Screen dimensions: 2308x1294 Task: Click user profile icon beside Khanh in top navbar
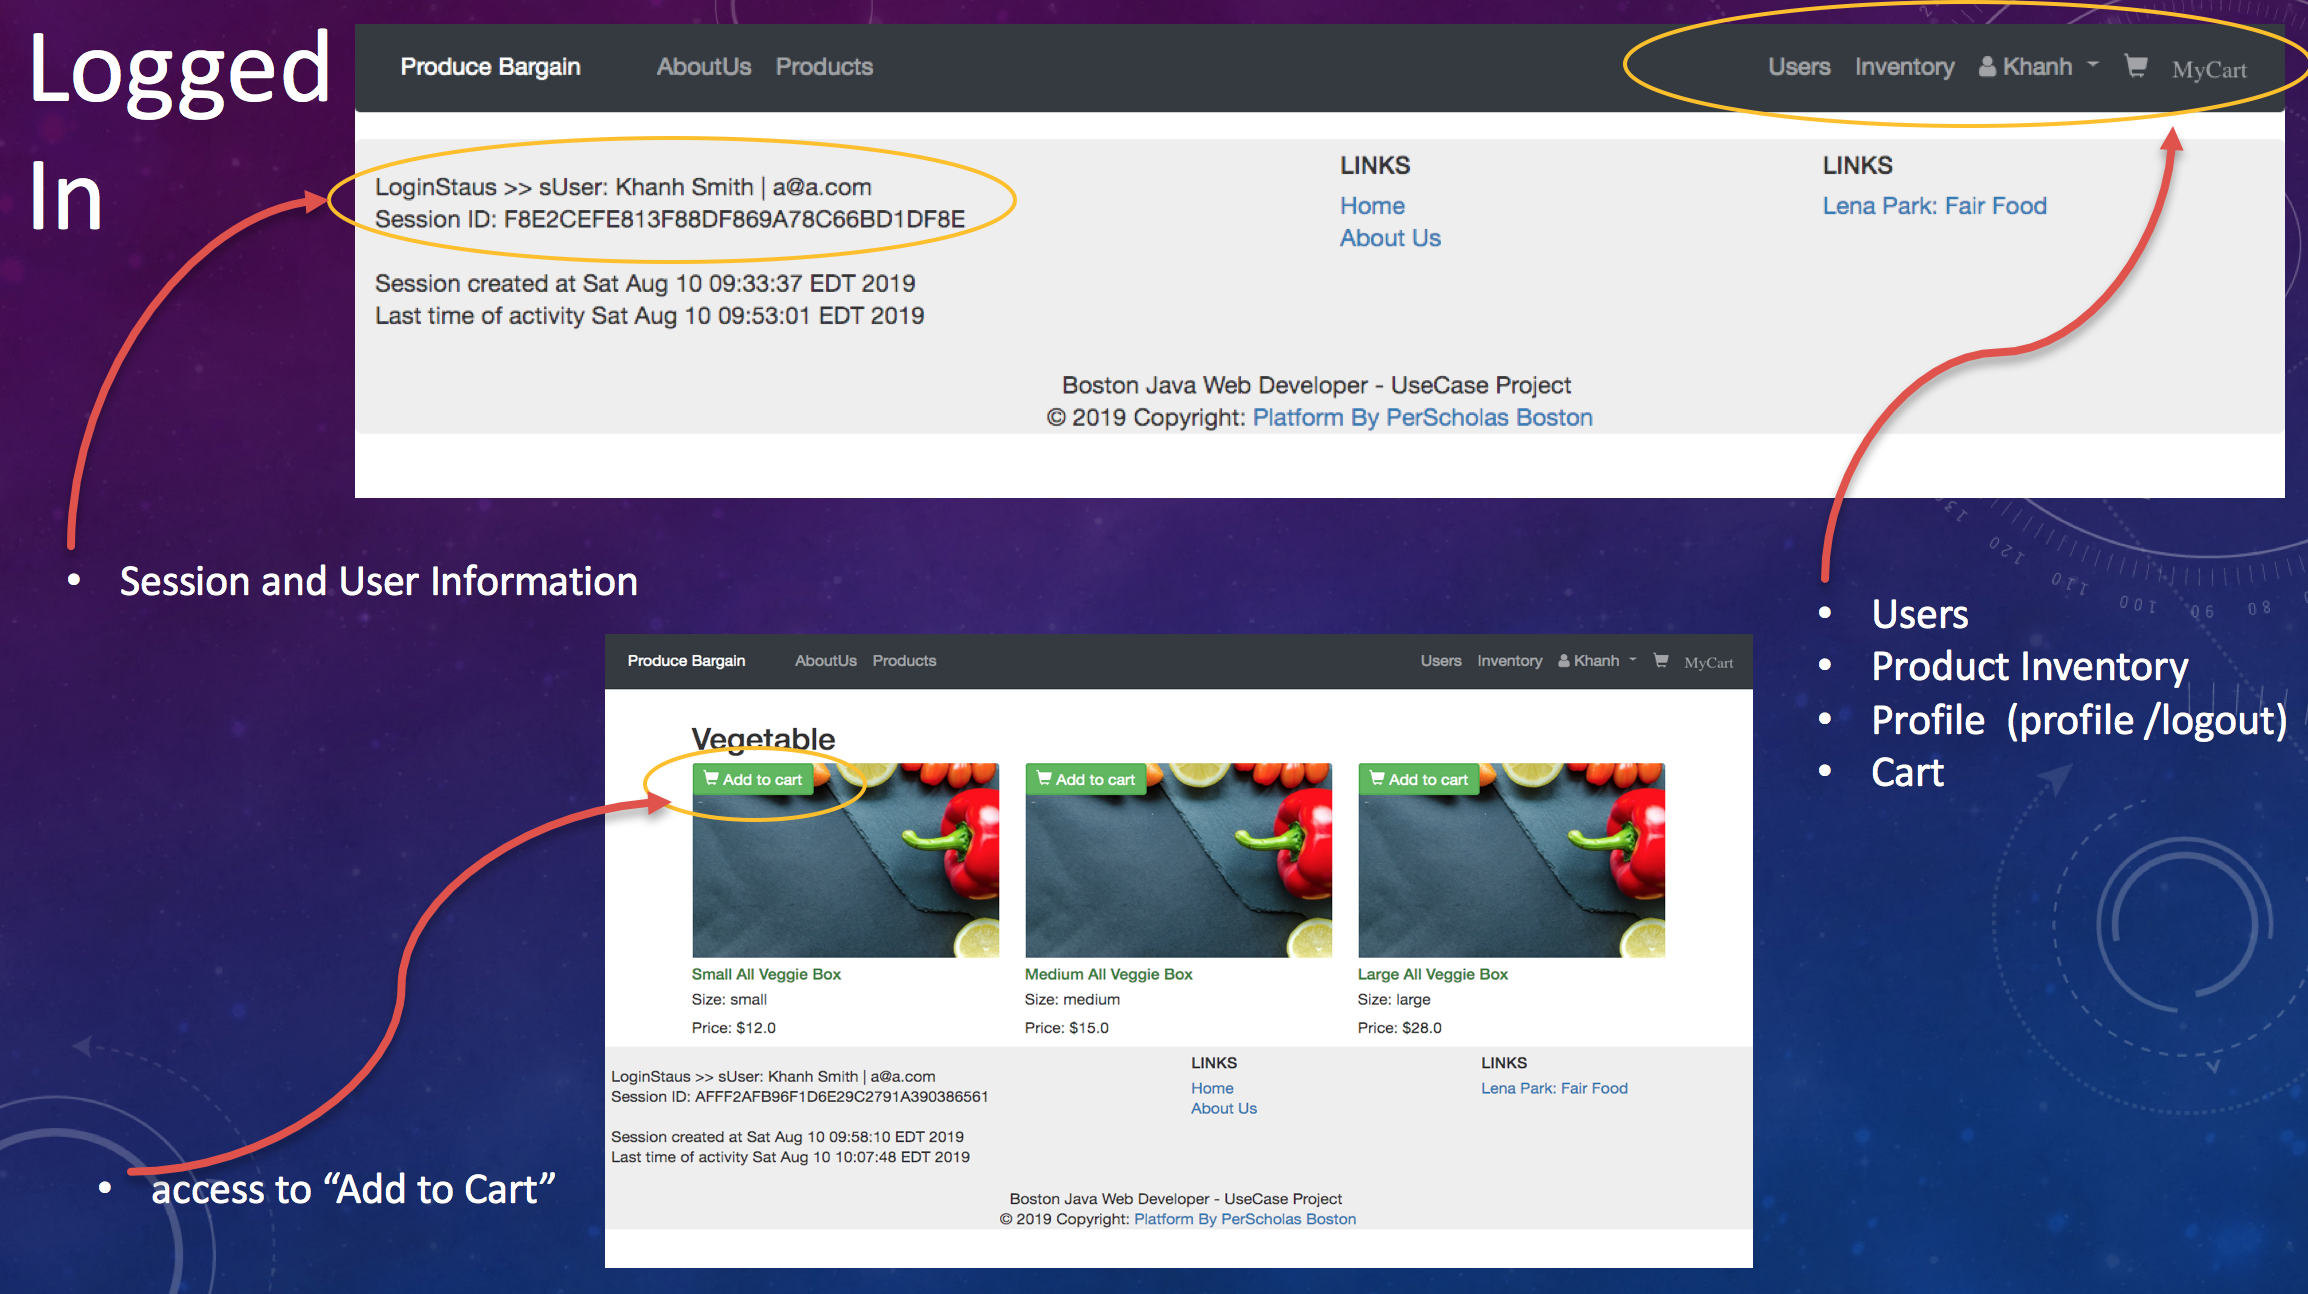[x=1987, y=67]
